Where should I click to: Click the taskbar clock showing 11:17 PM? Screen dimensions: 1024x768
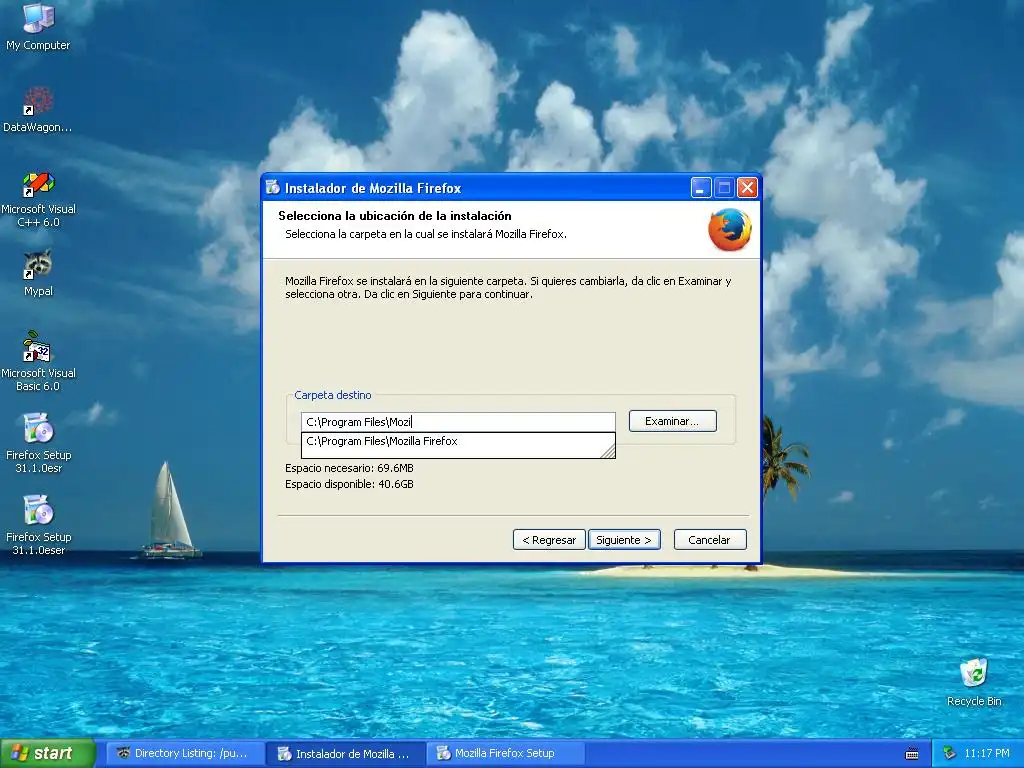pos(986,753)
